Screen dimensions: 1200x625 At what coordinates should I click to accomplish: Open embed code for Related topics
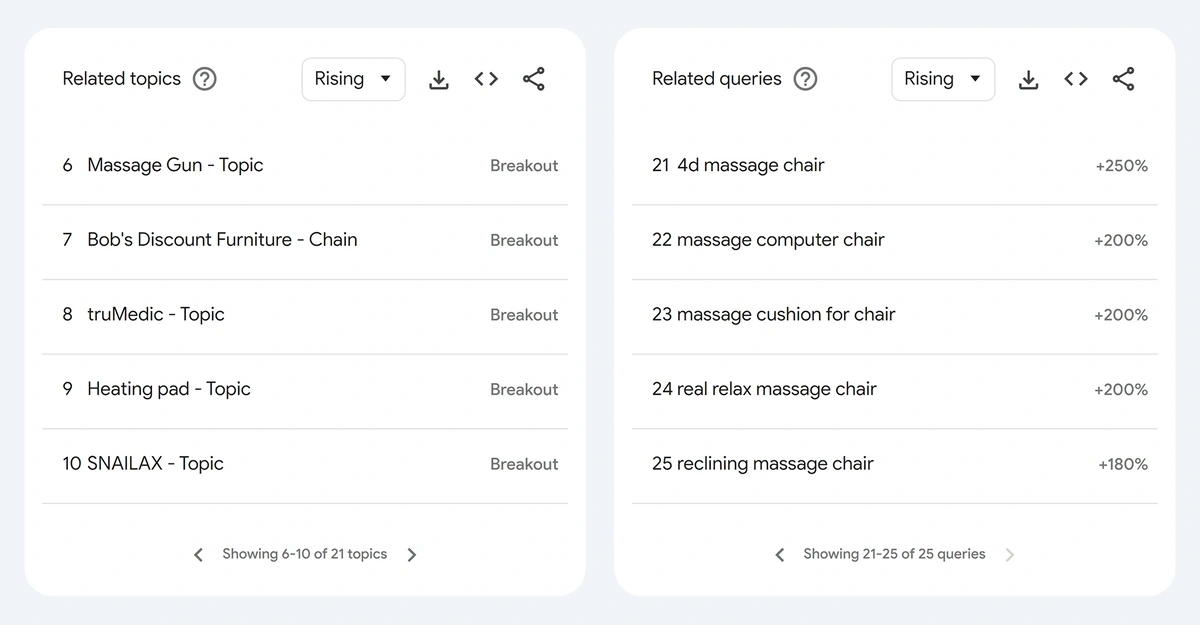coord(486,79)
